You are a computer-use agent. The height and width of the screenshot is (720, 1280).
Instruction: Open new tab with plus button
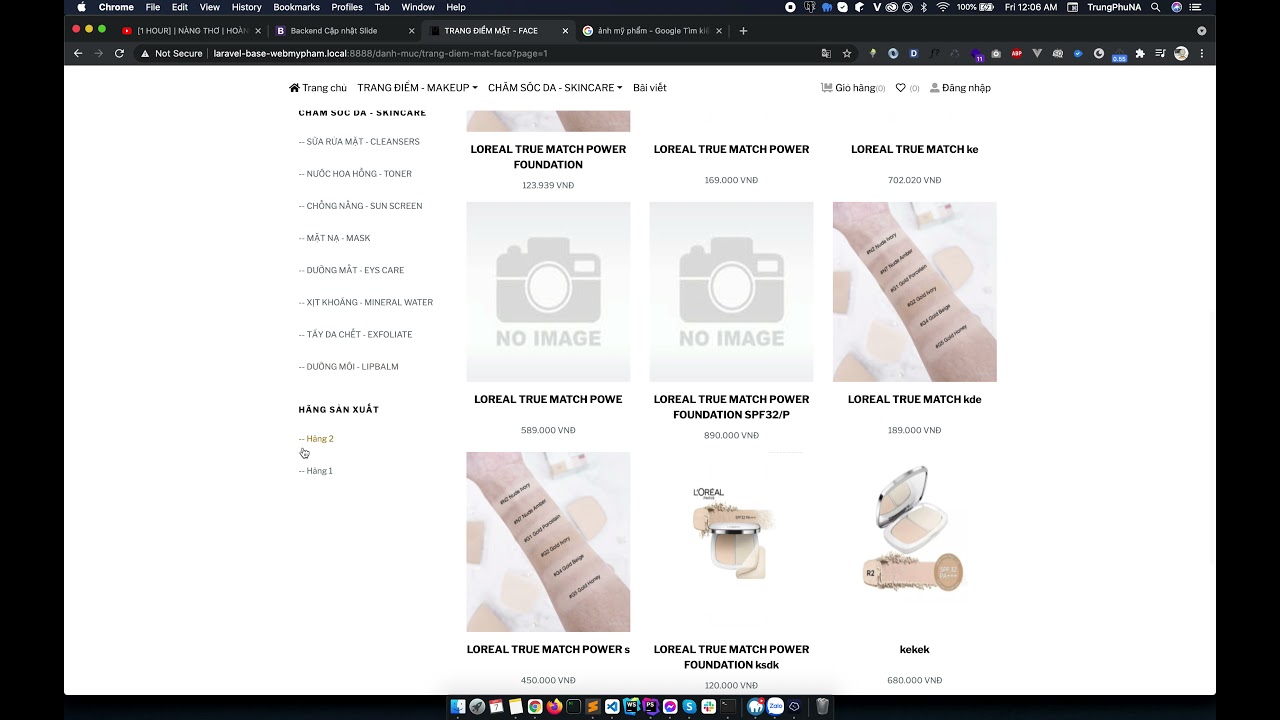743,31
